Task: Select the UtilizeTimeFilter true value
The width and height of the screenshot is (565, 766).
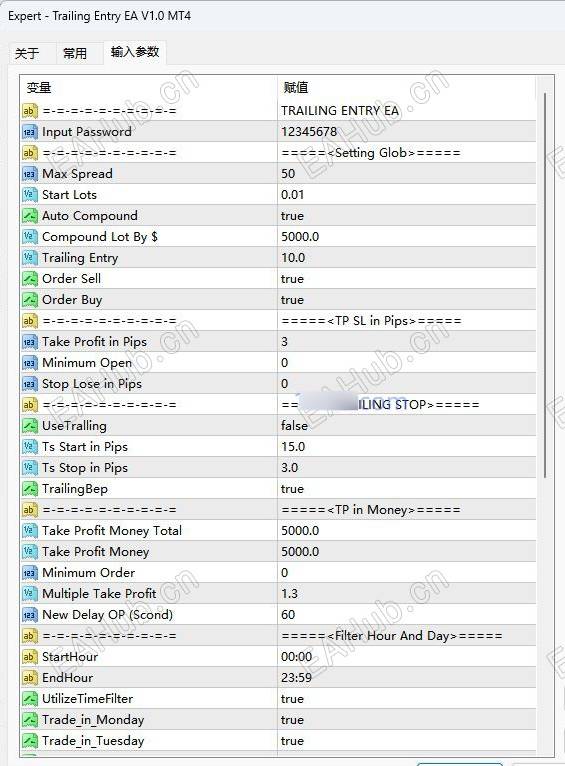Action: [x=292, y=699]
